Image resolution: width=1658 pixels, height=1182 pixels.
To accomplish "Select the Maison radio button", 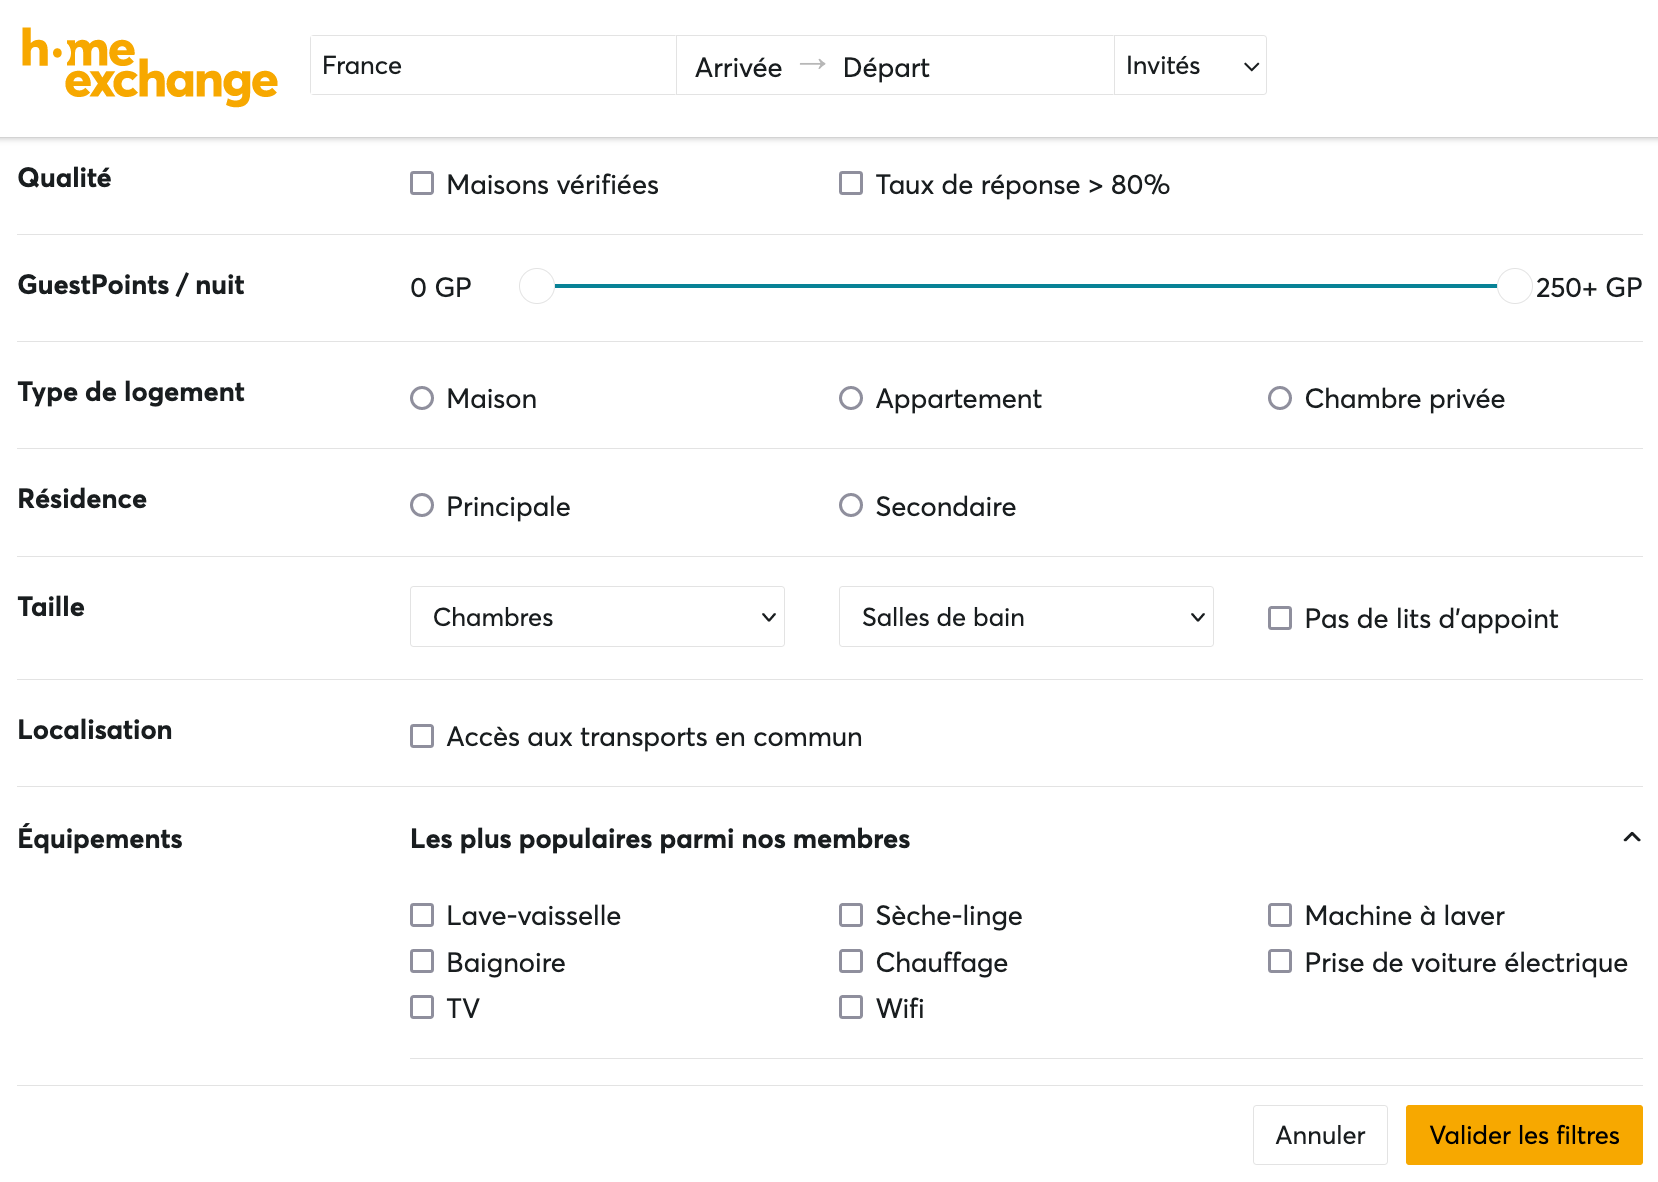I will [x=422, y=399].
